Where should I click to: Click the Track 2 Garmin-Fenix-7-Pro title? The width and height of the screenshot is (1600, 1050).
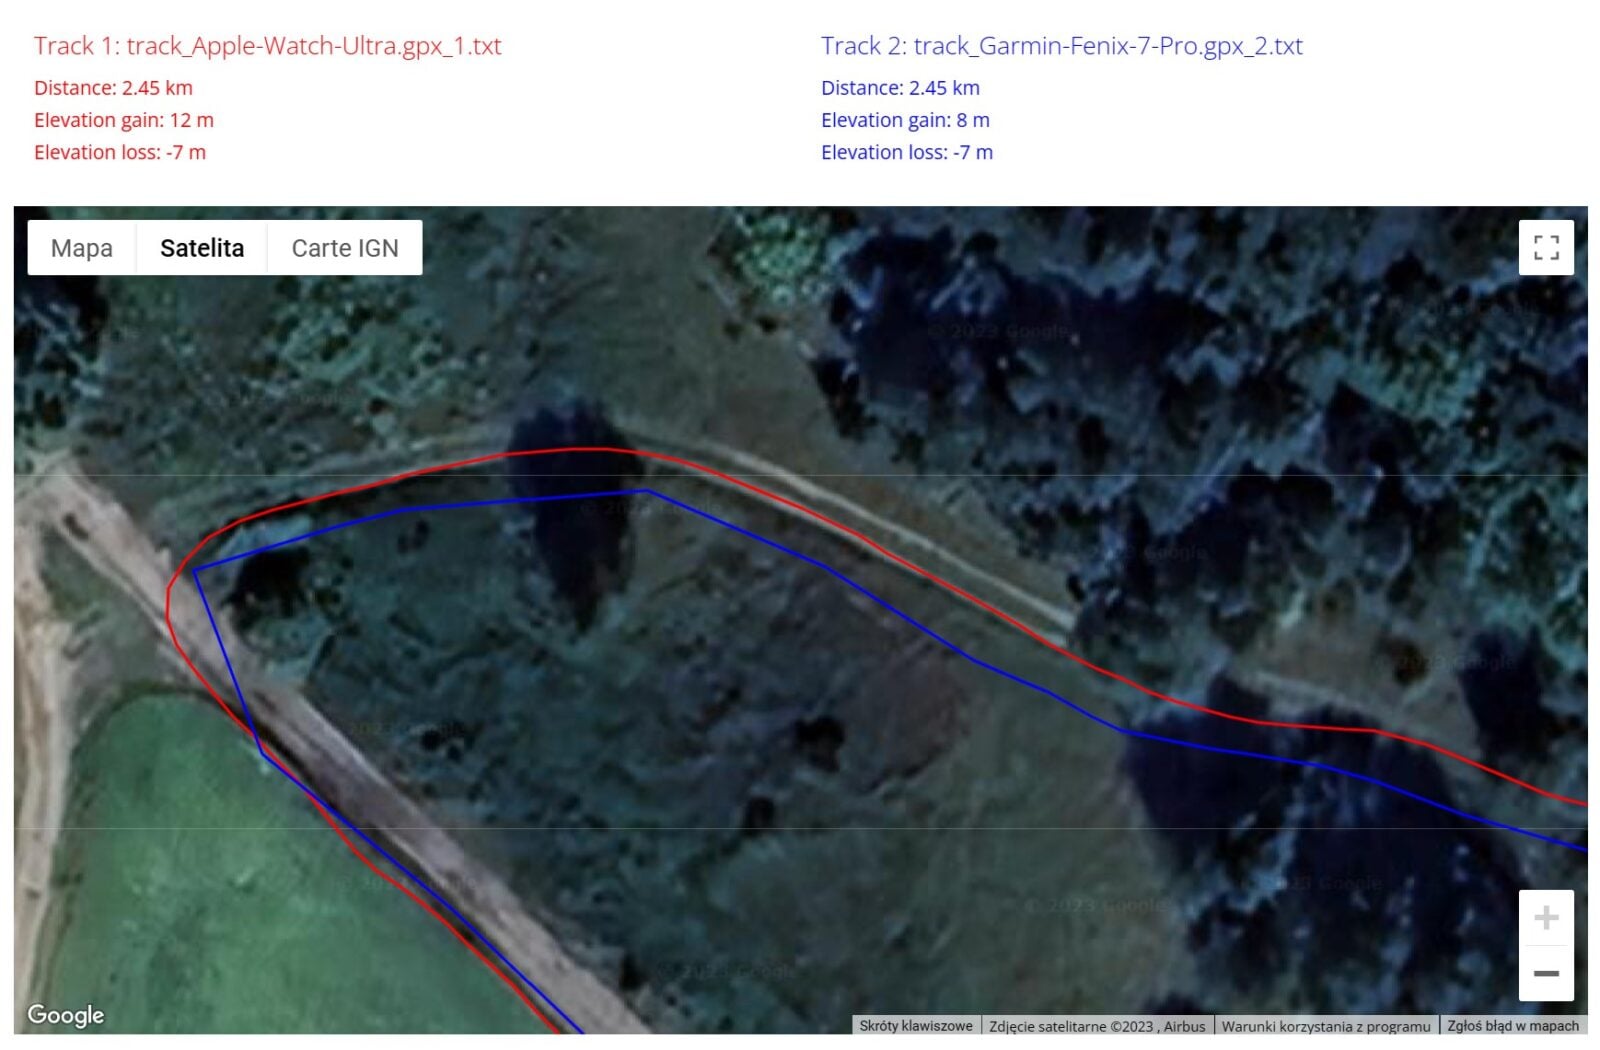coord(1062,46)
